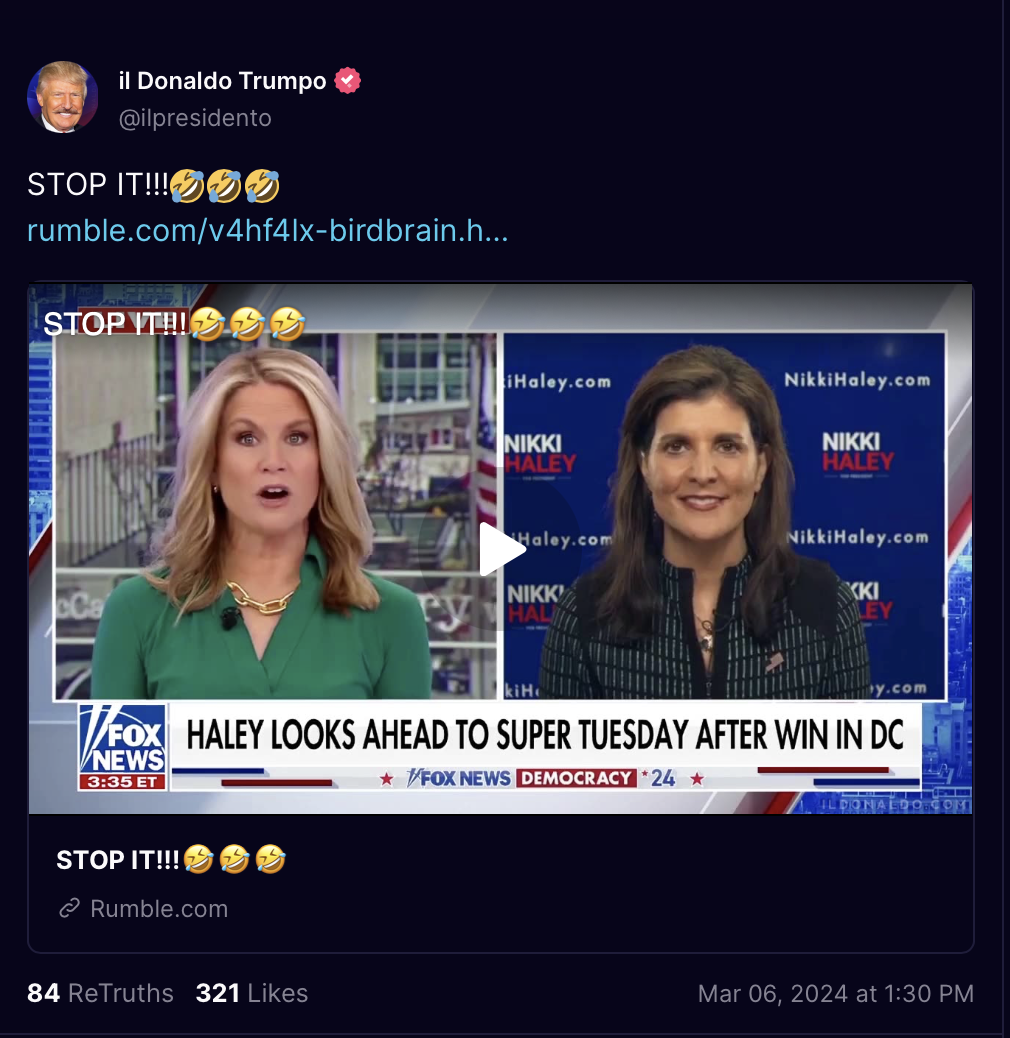Screen dimensions: 1010x1038
Task: Visit the @ilpresidento handle
Action: tap(195, 118)
